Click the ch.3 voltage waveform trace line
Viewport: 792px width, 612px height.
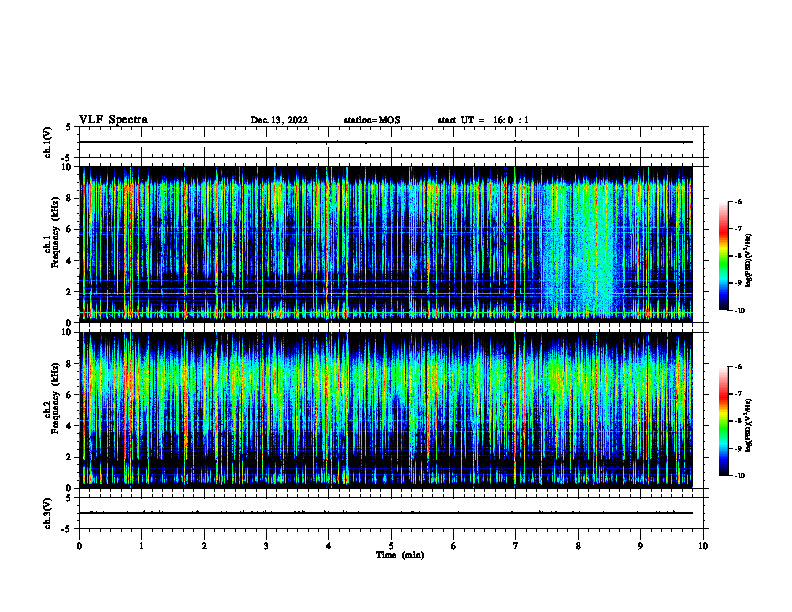coord(386,513)
